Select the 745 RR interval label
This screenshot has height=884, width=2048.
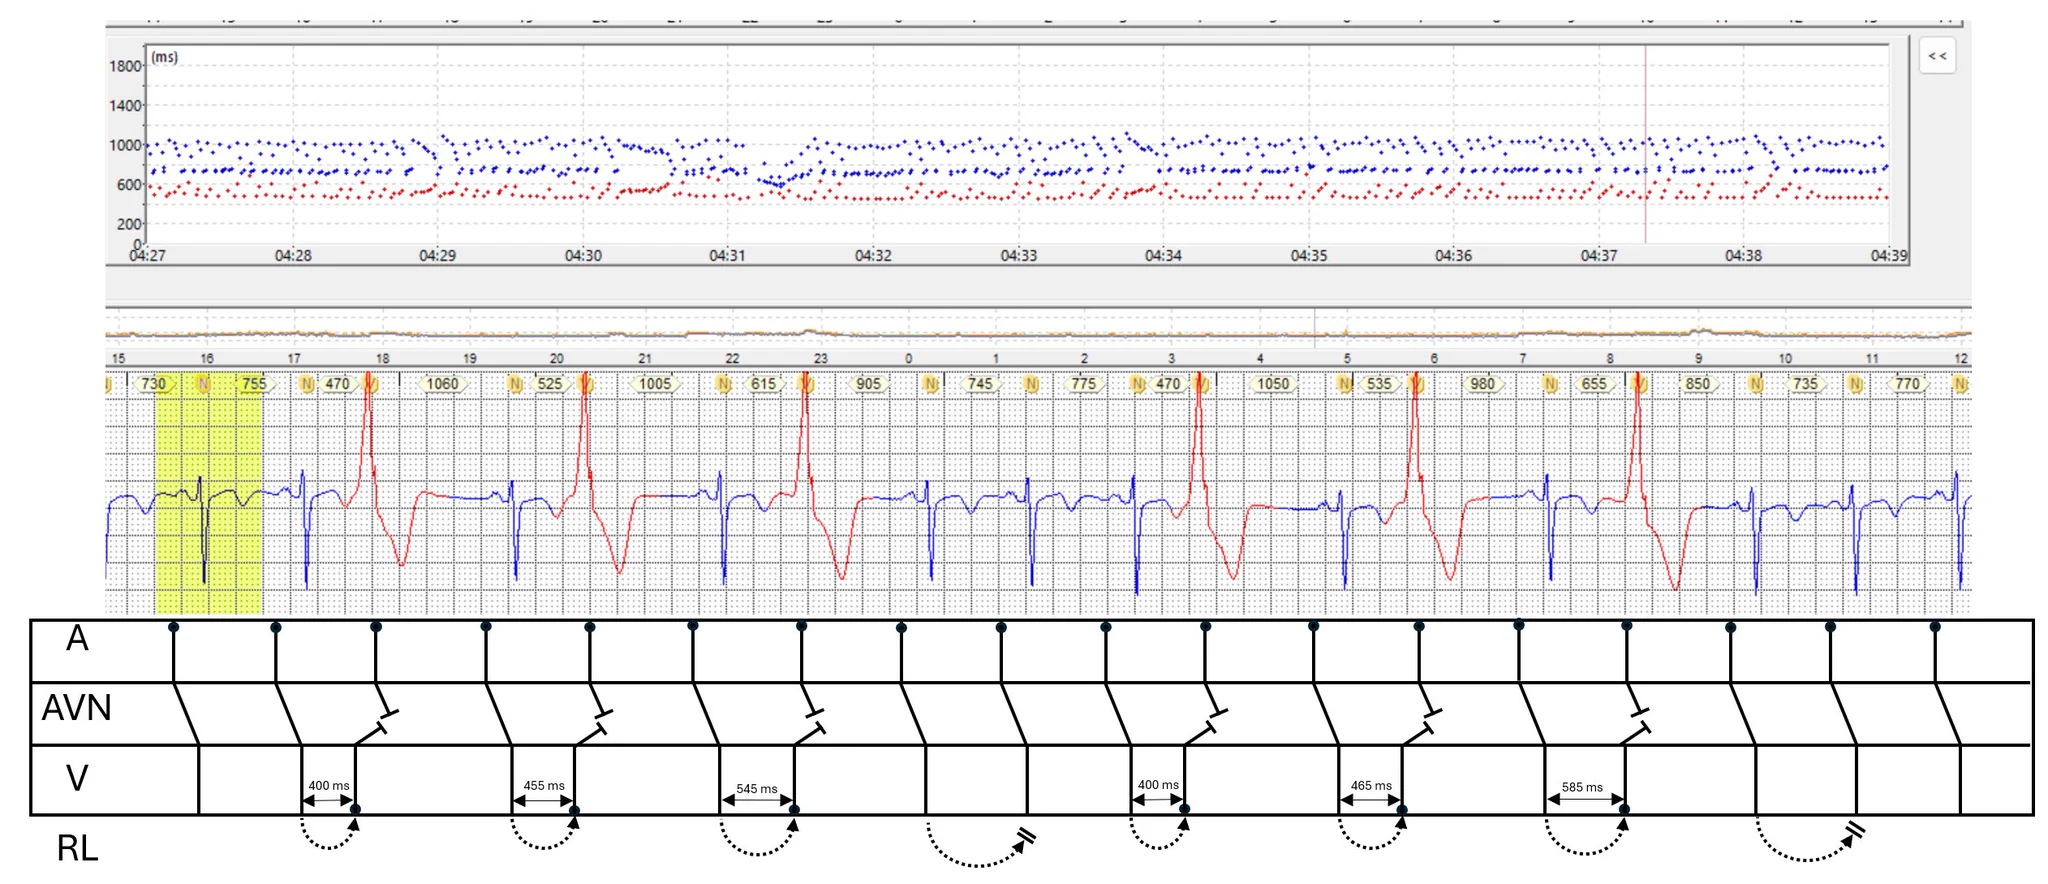980,384
